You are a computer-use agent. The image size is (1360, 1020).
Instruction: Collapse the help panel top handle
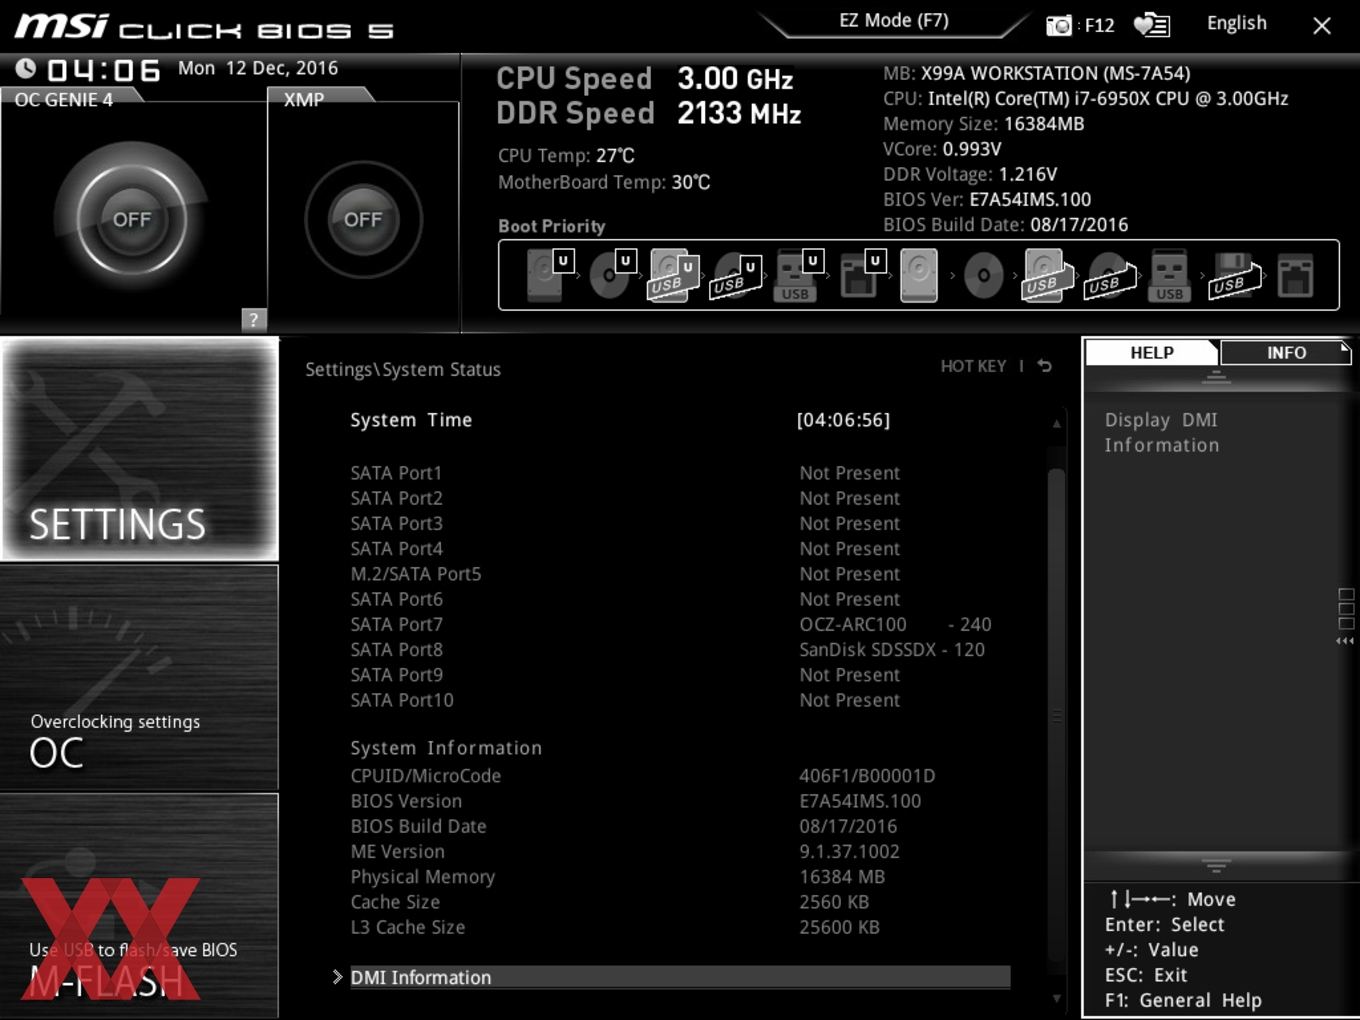coord(1216,377)
